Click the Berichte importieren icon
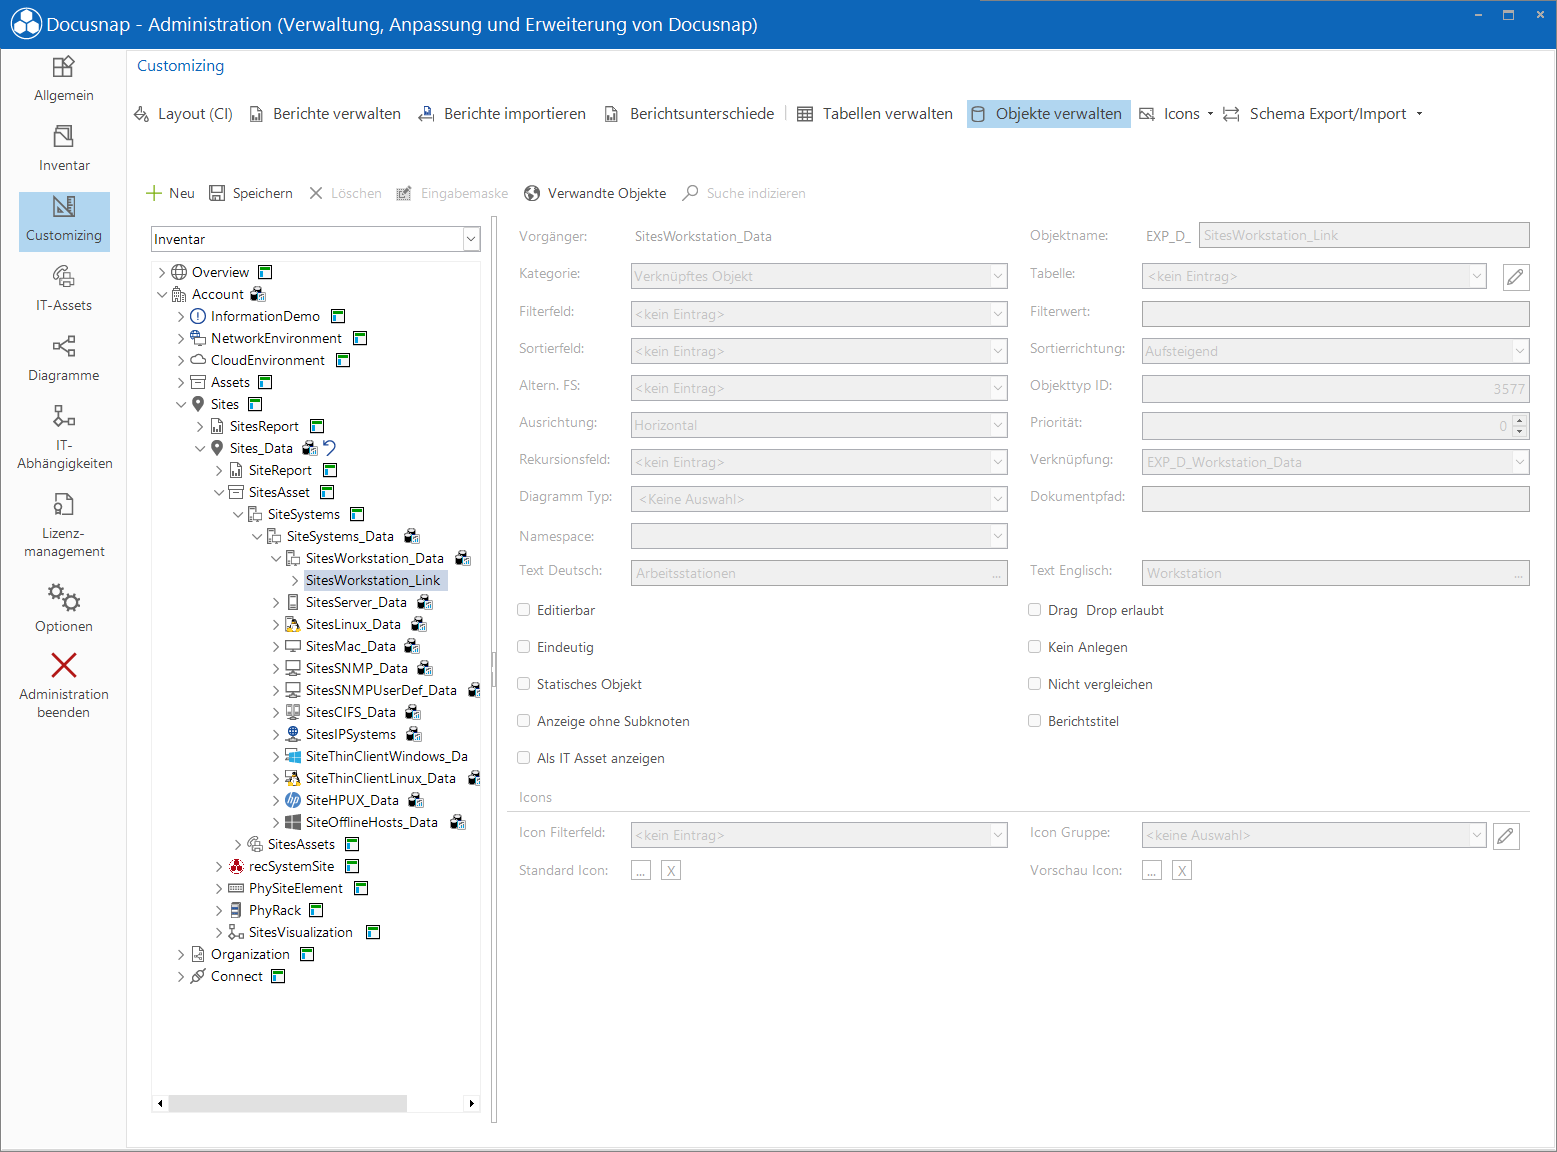The image size is (1557, 1152). click(x=426, y=114)
